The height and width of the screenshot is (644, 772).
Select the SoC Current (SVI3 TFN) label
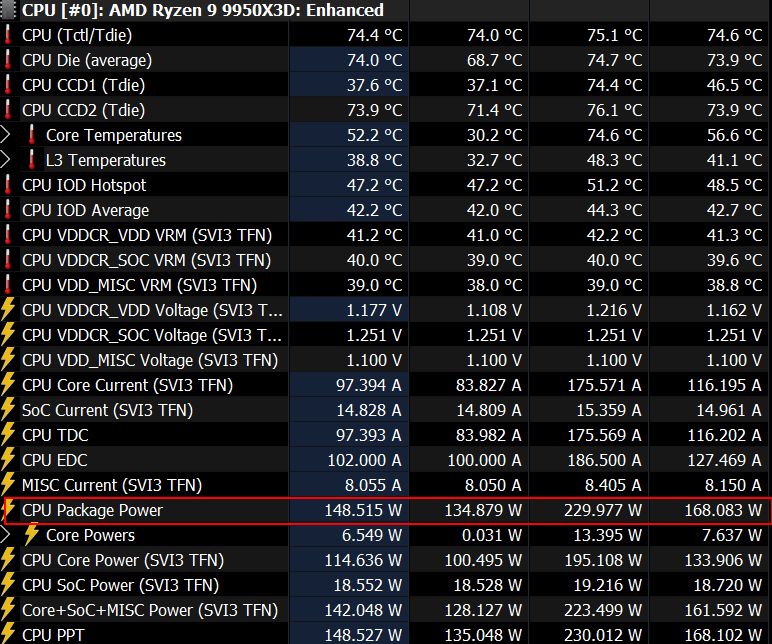[x=107, y=411]
